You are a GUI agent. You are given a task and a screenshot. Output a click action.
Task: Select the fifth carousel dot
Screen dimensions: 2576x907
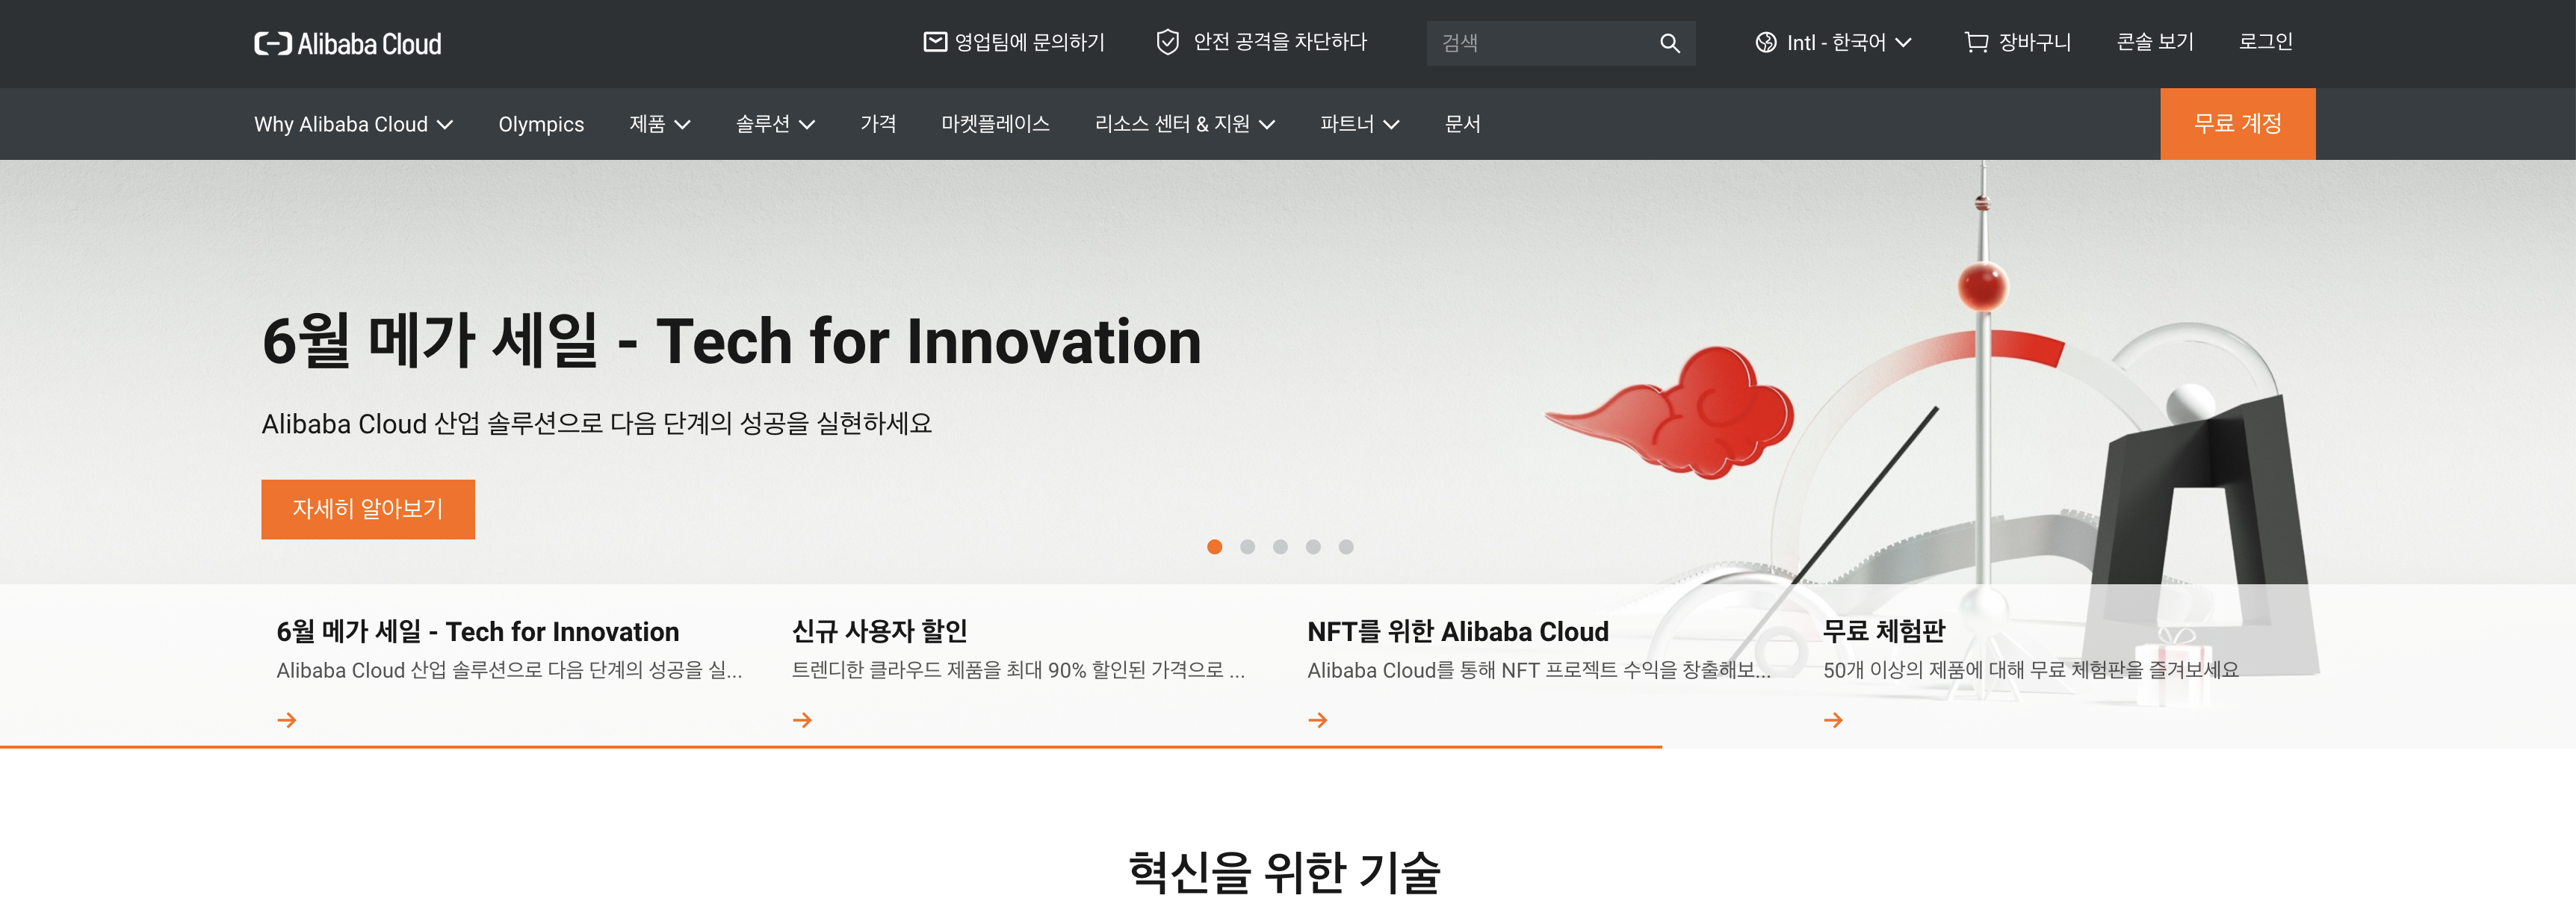tap(1346, 547)
